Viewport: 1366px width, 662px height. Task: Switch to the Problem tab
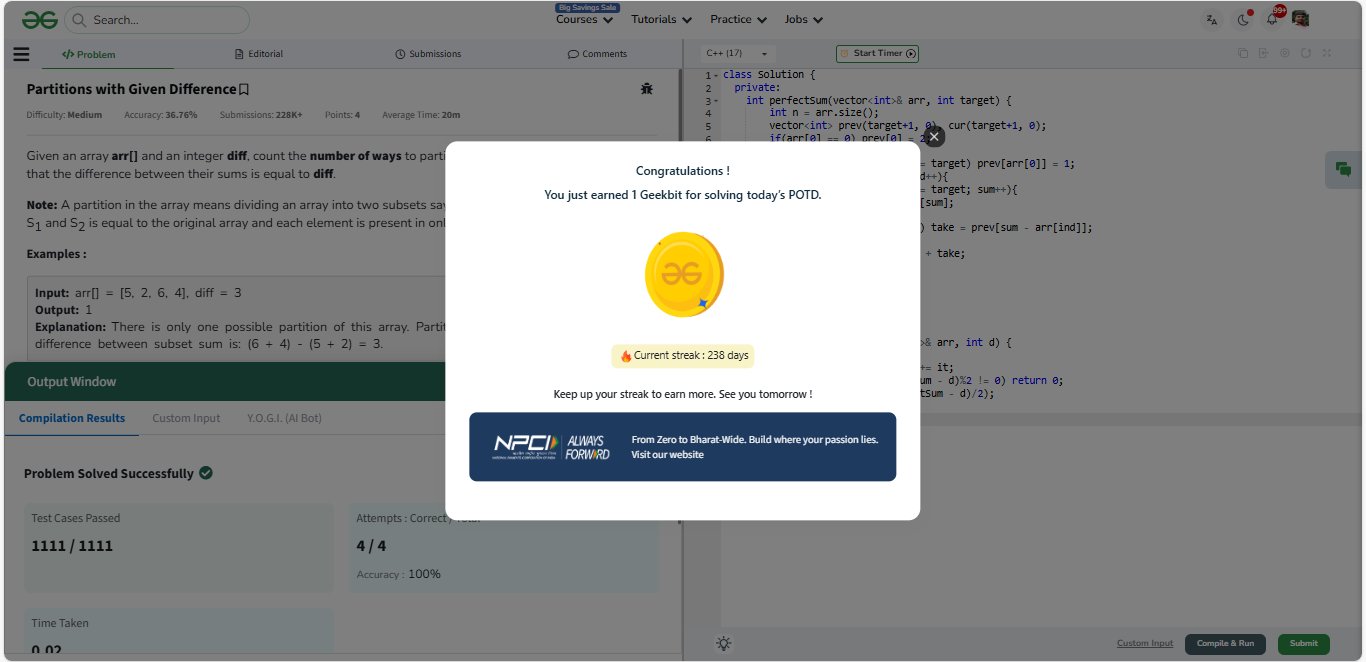click(x=88, y=54)
